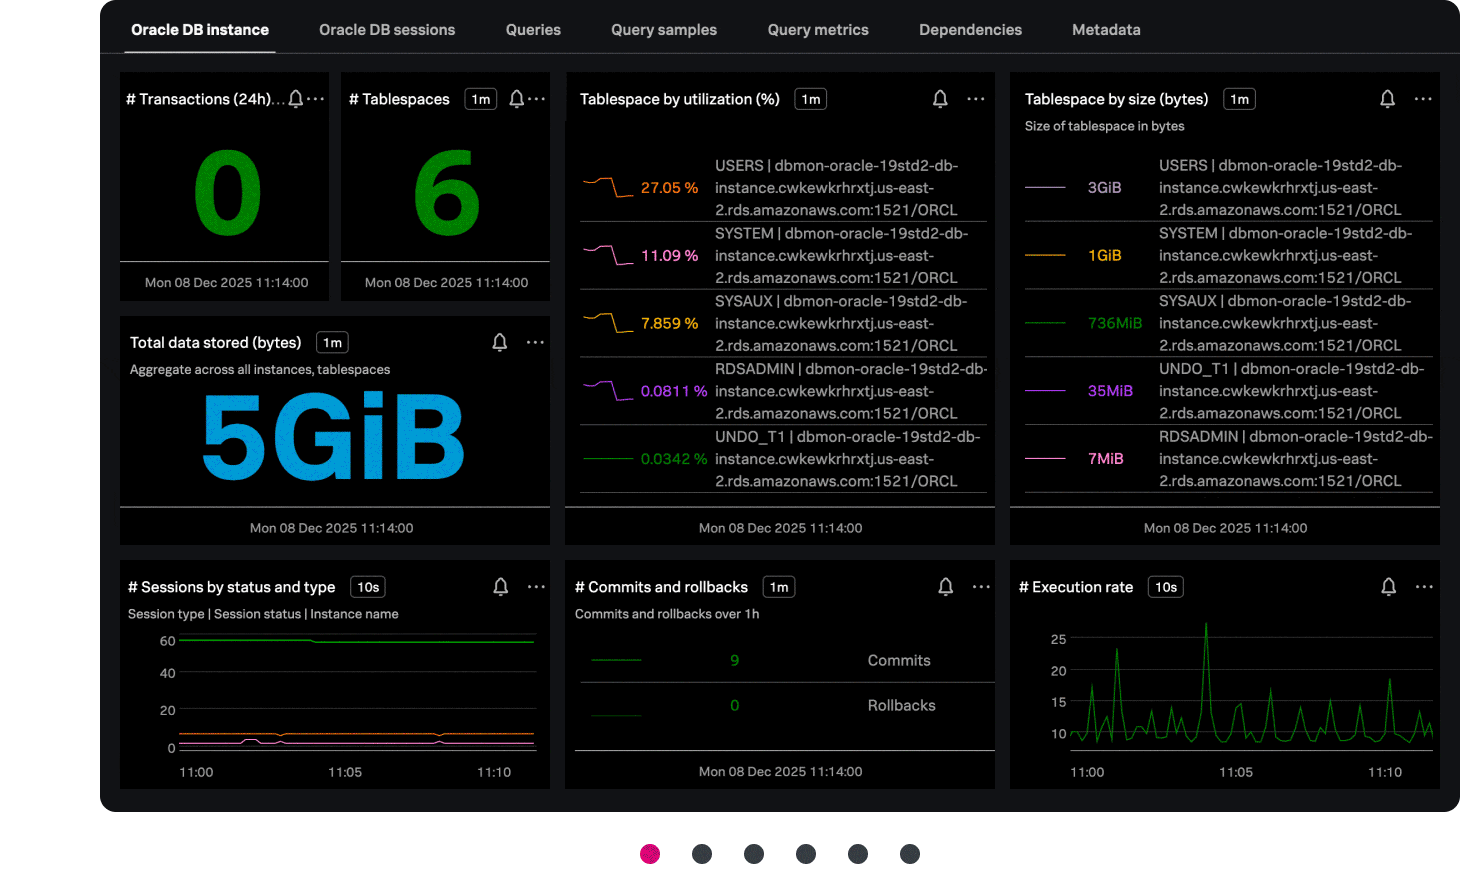Screen dimensions: 1460x892
Task: Toggle the Rollbacks series visibility
Action: click(x=901, y=705)
